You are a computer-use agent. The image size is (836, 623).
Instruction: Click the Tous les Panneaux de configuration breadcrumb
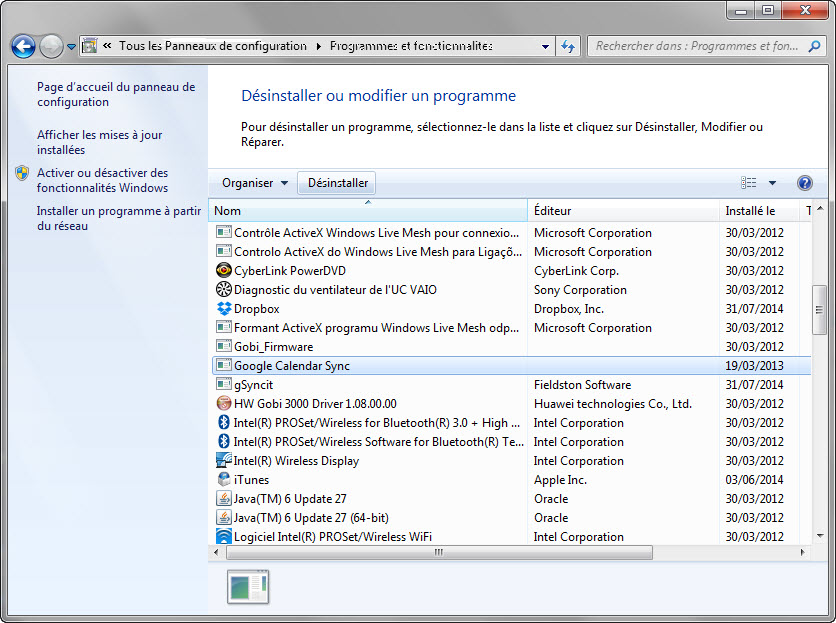coord(213,46)
